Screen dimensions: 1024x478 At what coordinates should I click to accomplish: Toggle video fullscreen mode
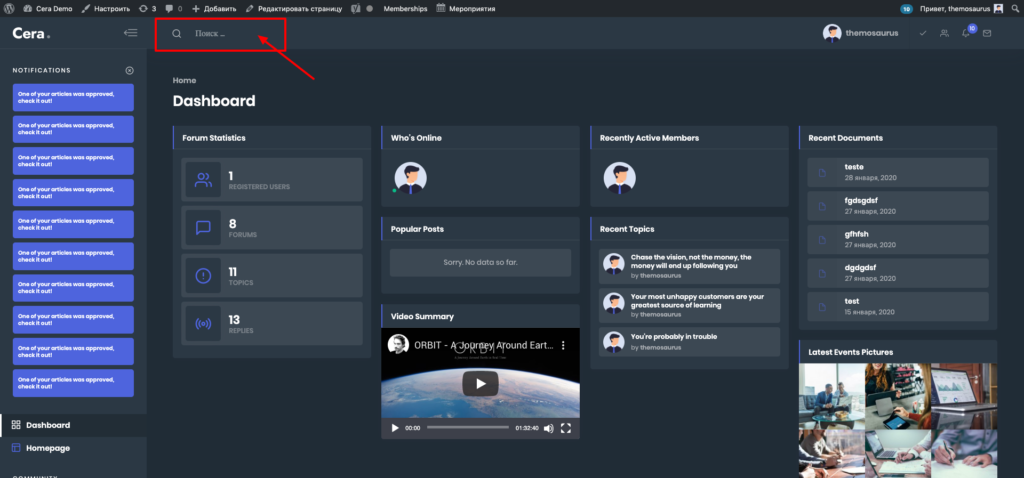click(566, 428)
